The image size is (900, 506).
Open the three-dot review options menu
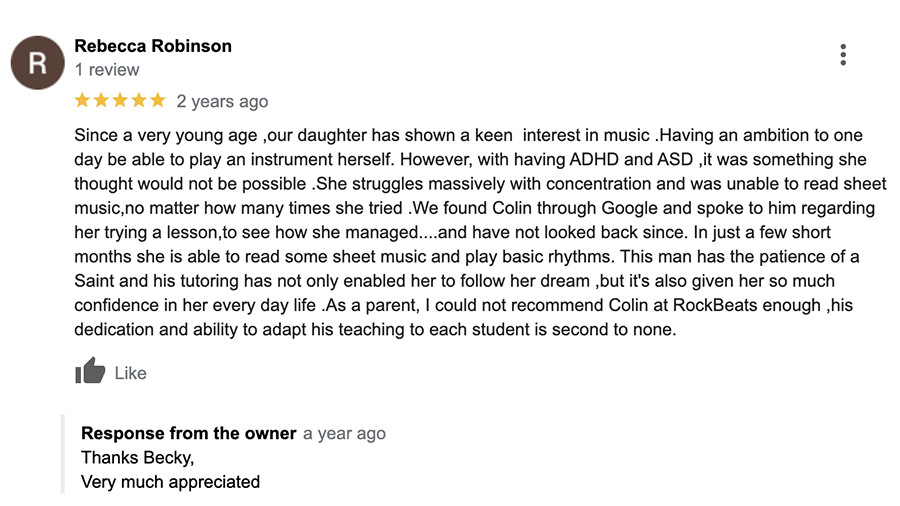843,55
